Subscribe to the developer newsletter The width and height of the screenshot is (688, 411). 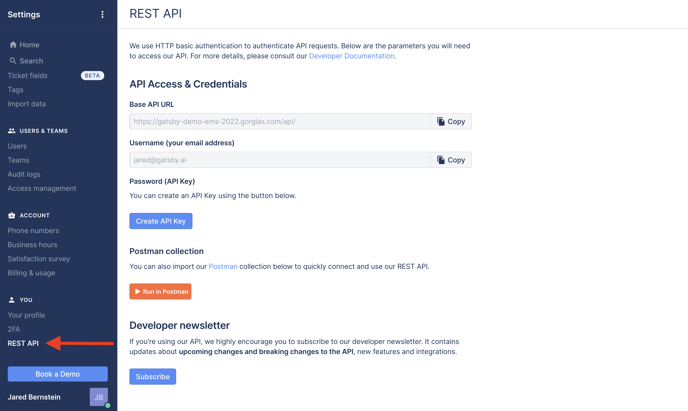153,377
